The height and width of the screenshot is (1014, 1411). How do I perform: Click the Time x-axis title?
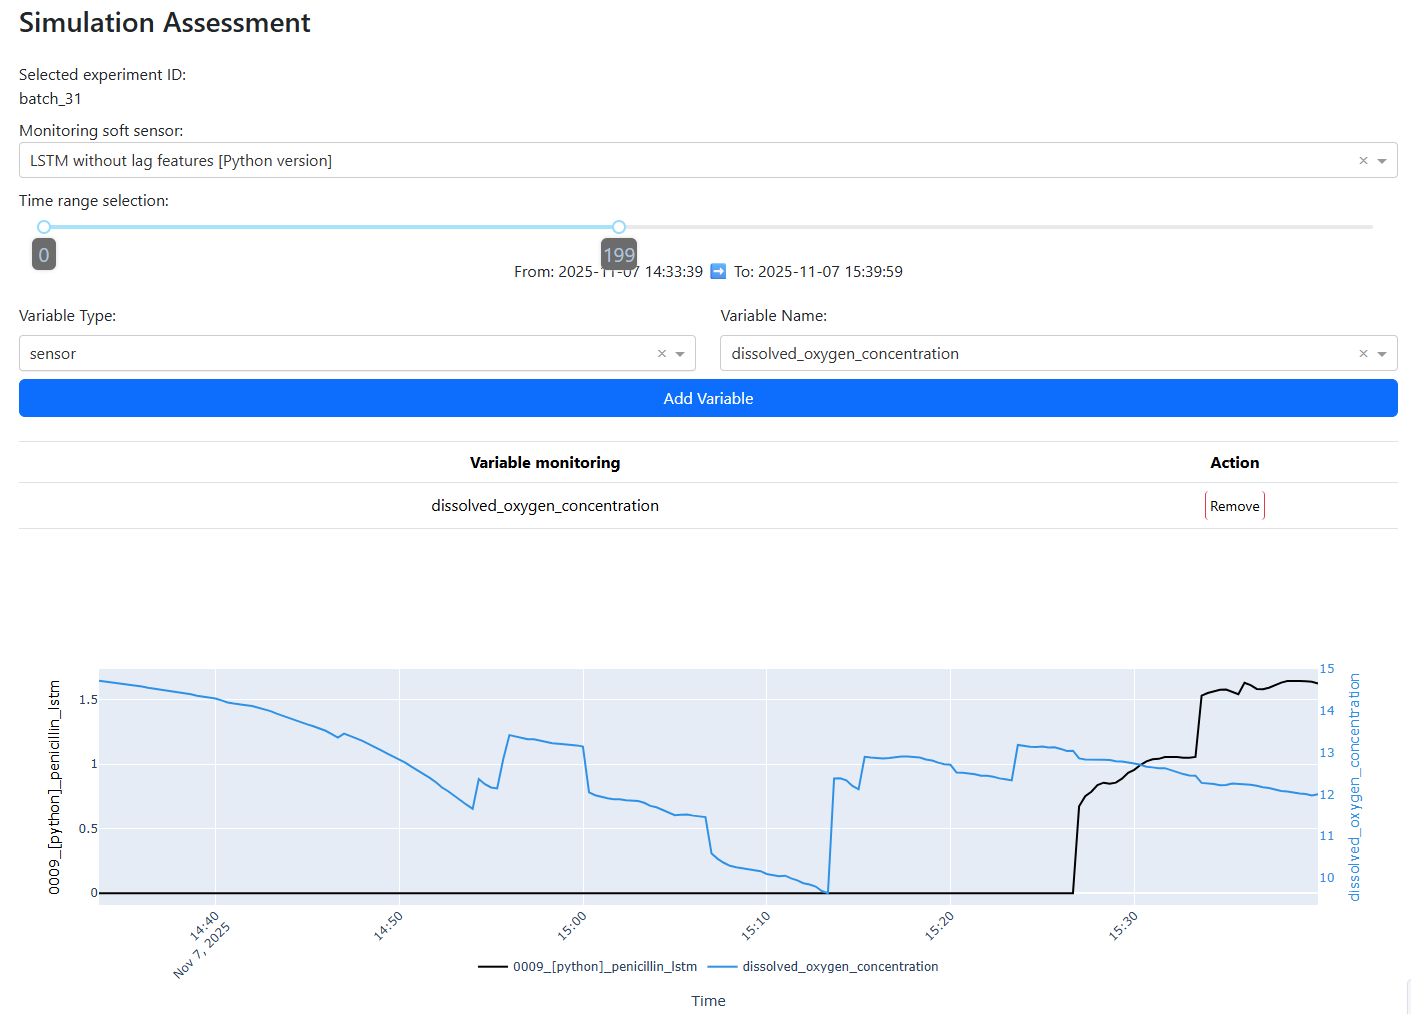click(708, 1001)
